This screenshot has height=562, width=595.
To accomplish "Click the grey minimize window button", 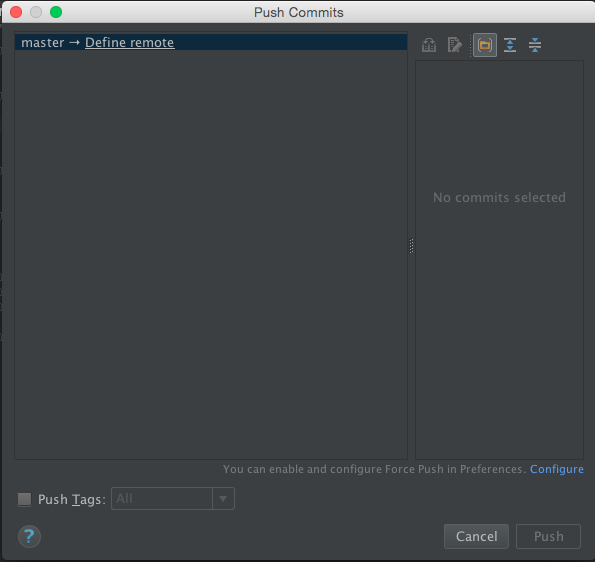I will point(36,12).
